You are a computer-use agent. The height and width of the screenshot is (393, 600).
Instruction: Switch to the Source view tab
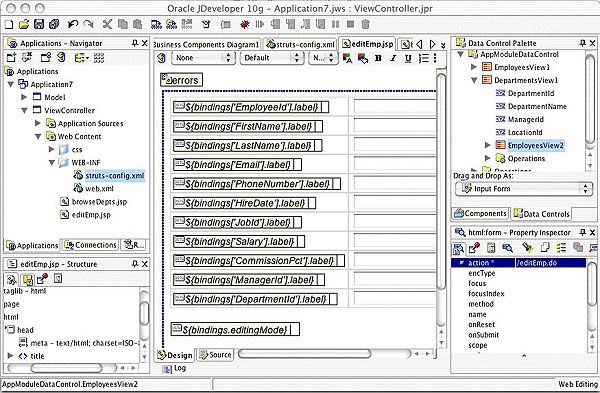(x=215, y=355)
